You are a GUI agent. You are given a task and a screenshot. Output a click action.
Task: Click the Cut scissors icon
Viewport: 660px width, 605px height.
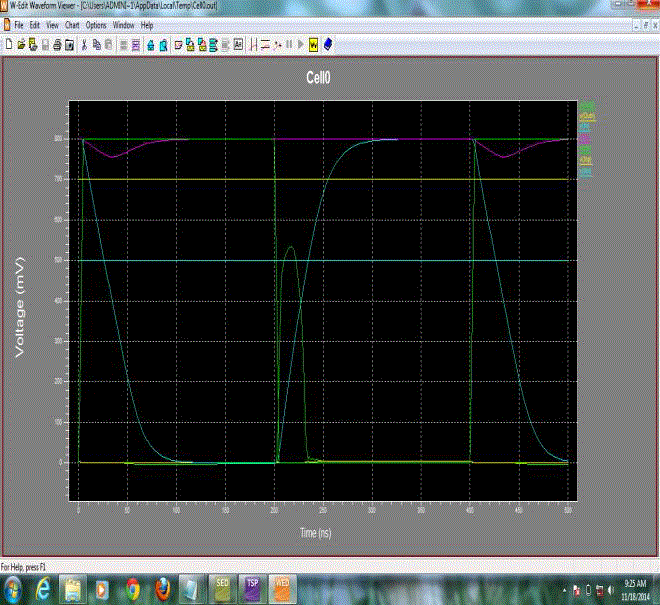[84, 44]
